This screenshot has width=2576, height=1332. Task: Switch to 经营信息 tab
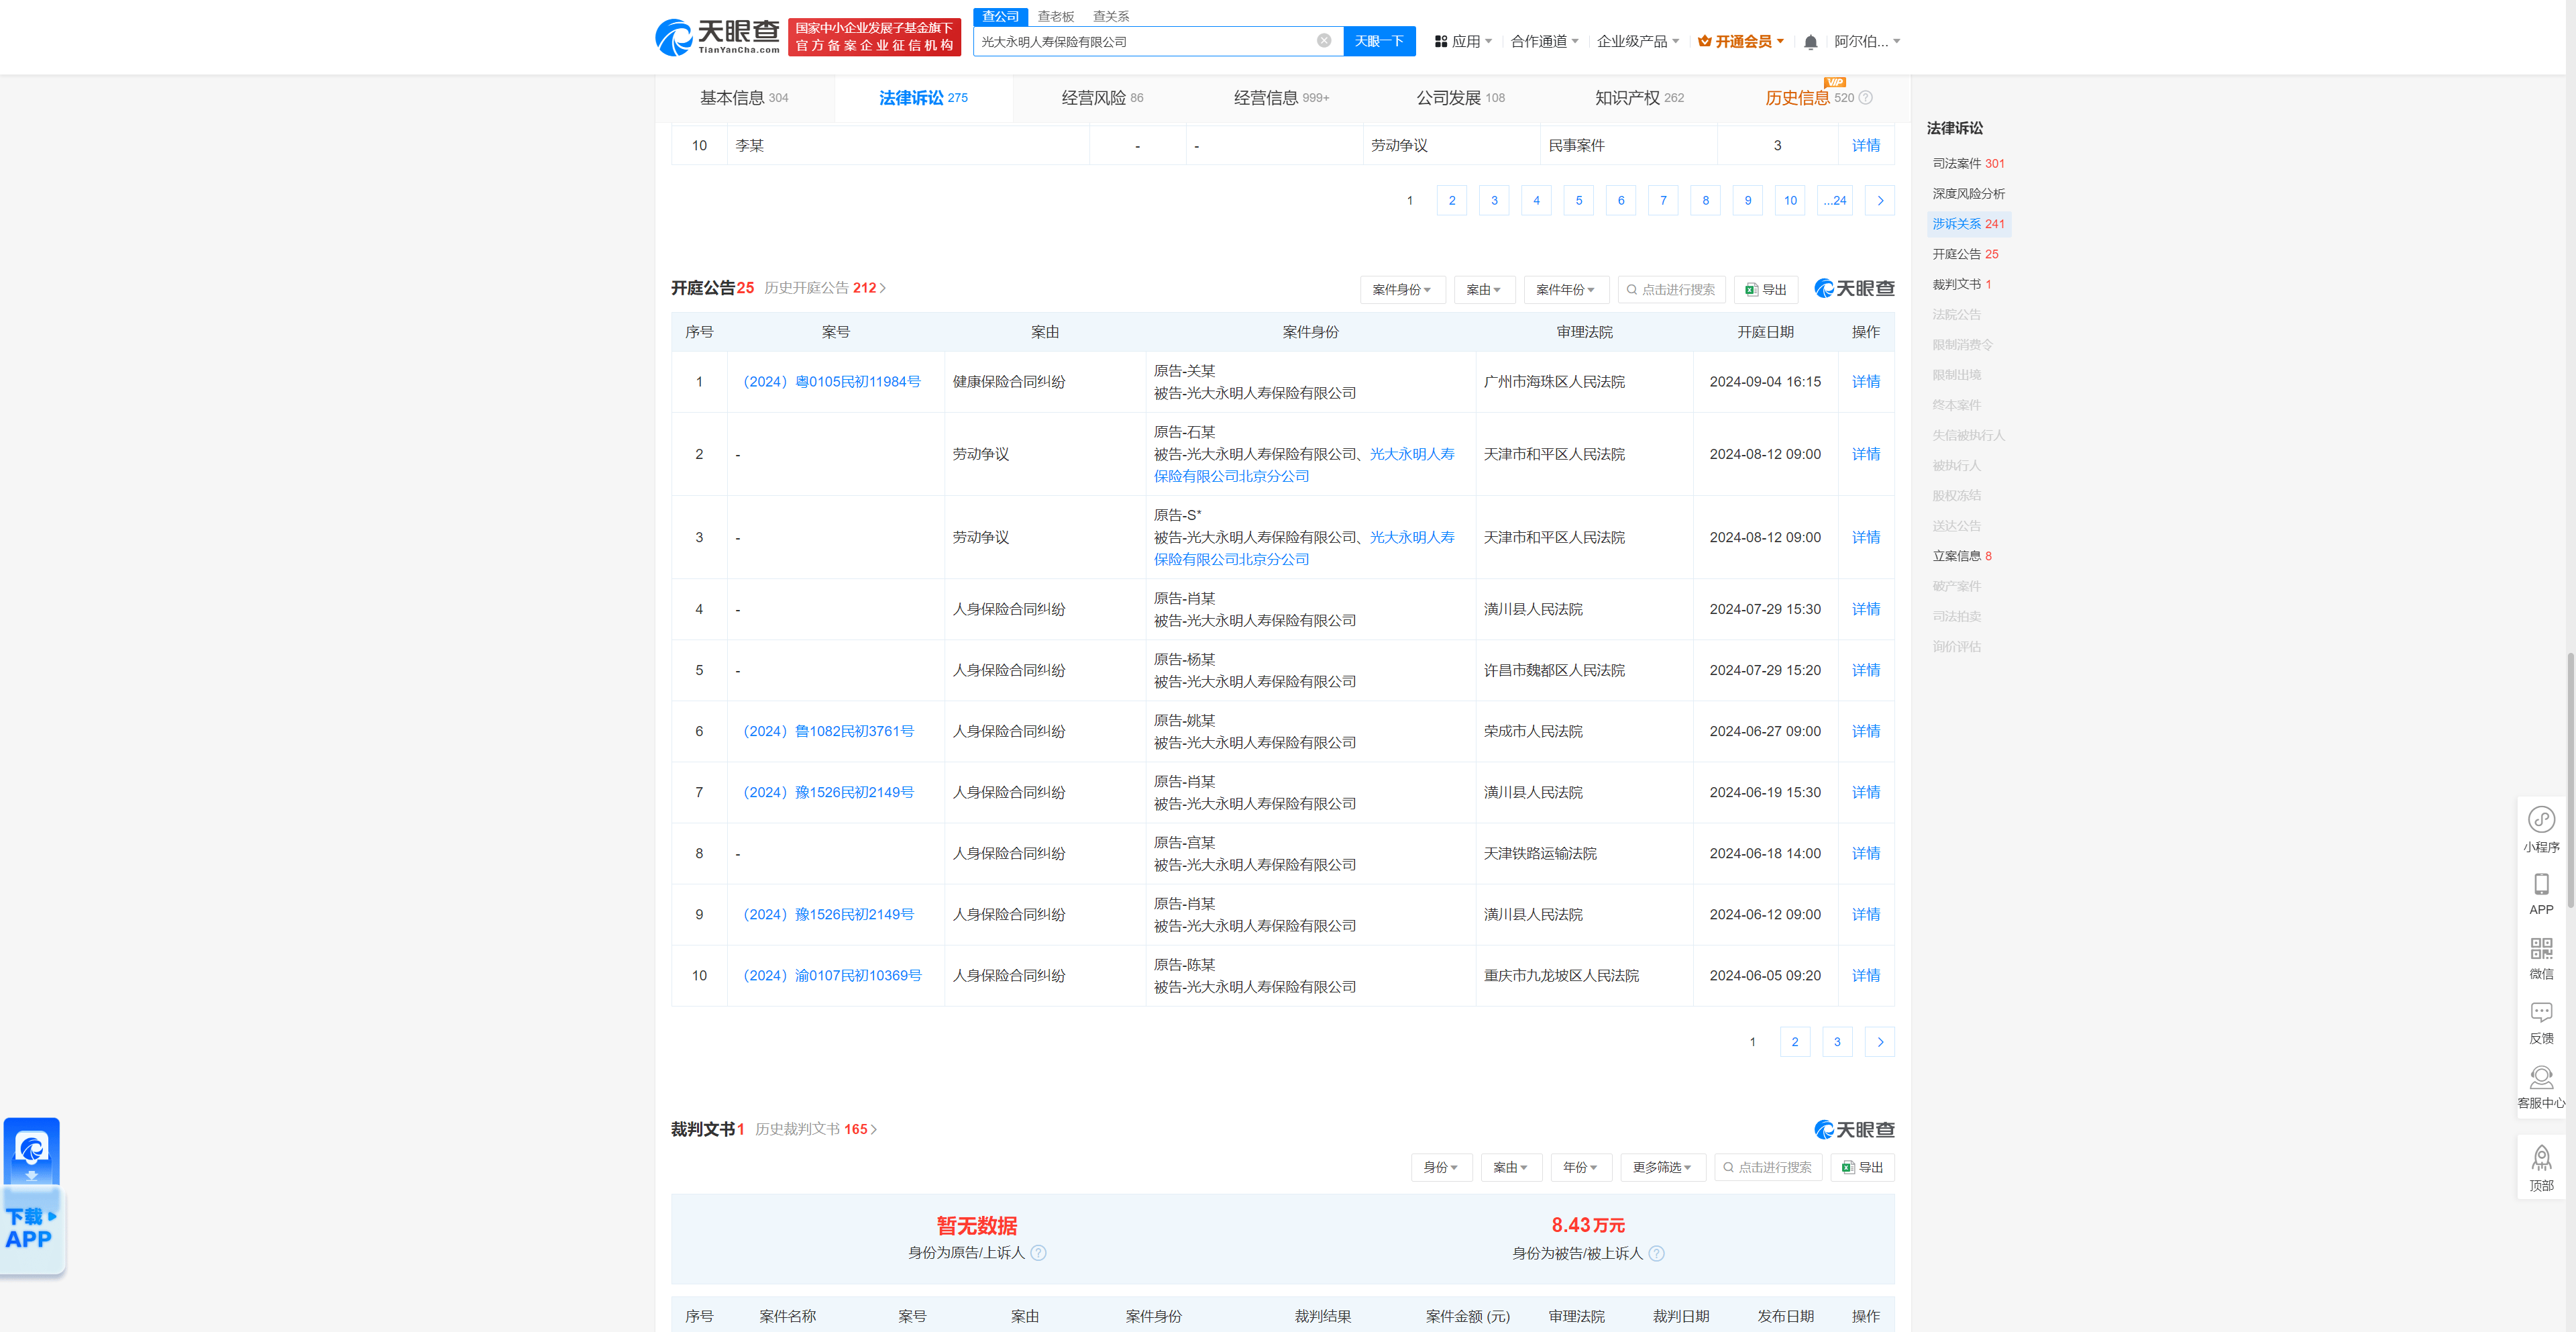pos(1281,98)
